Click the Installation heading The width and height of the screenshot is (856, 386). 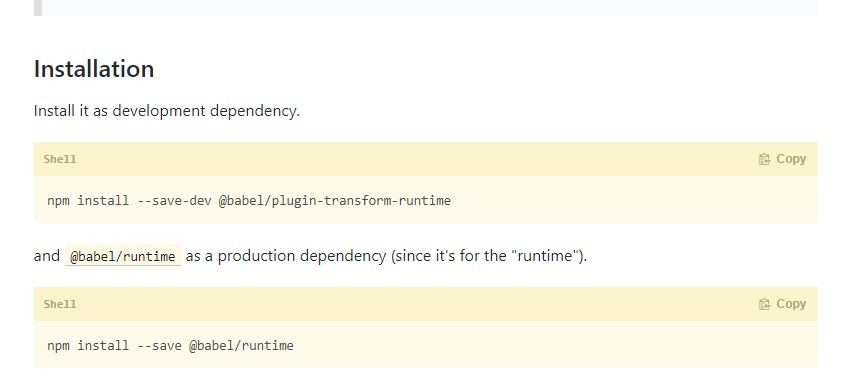[94, 69]
